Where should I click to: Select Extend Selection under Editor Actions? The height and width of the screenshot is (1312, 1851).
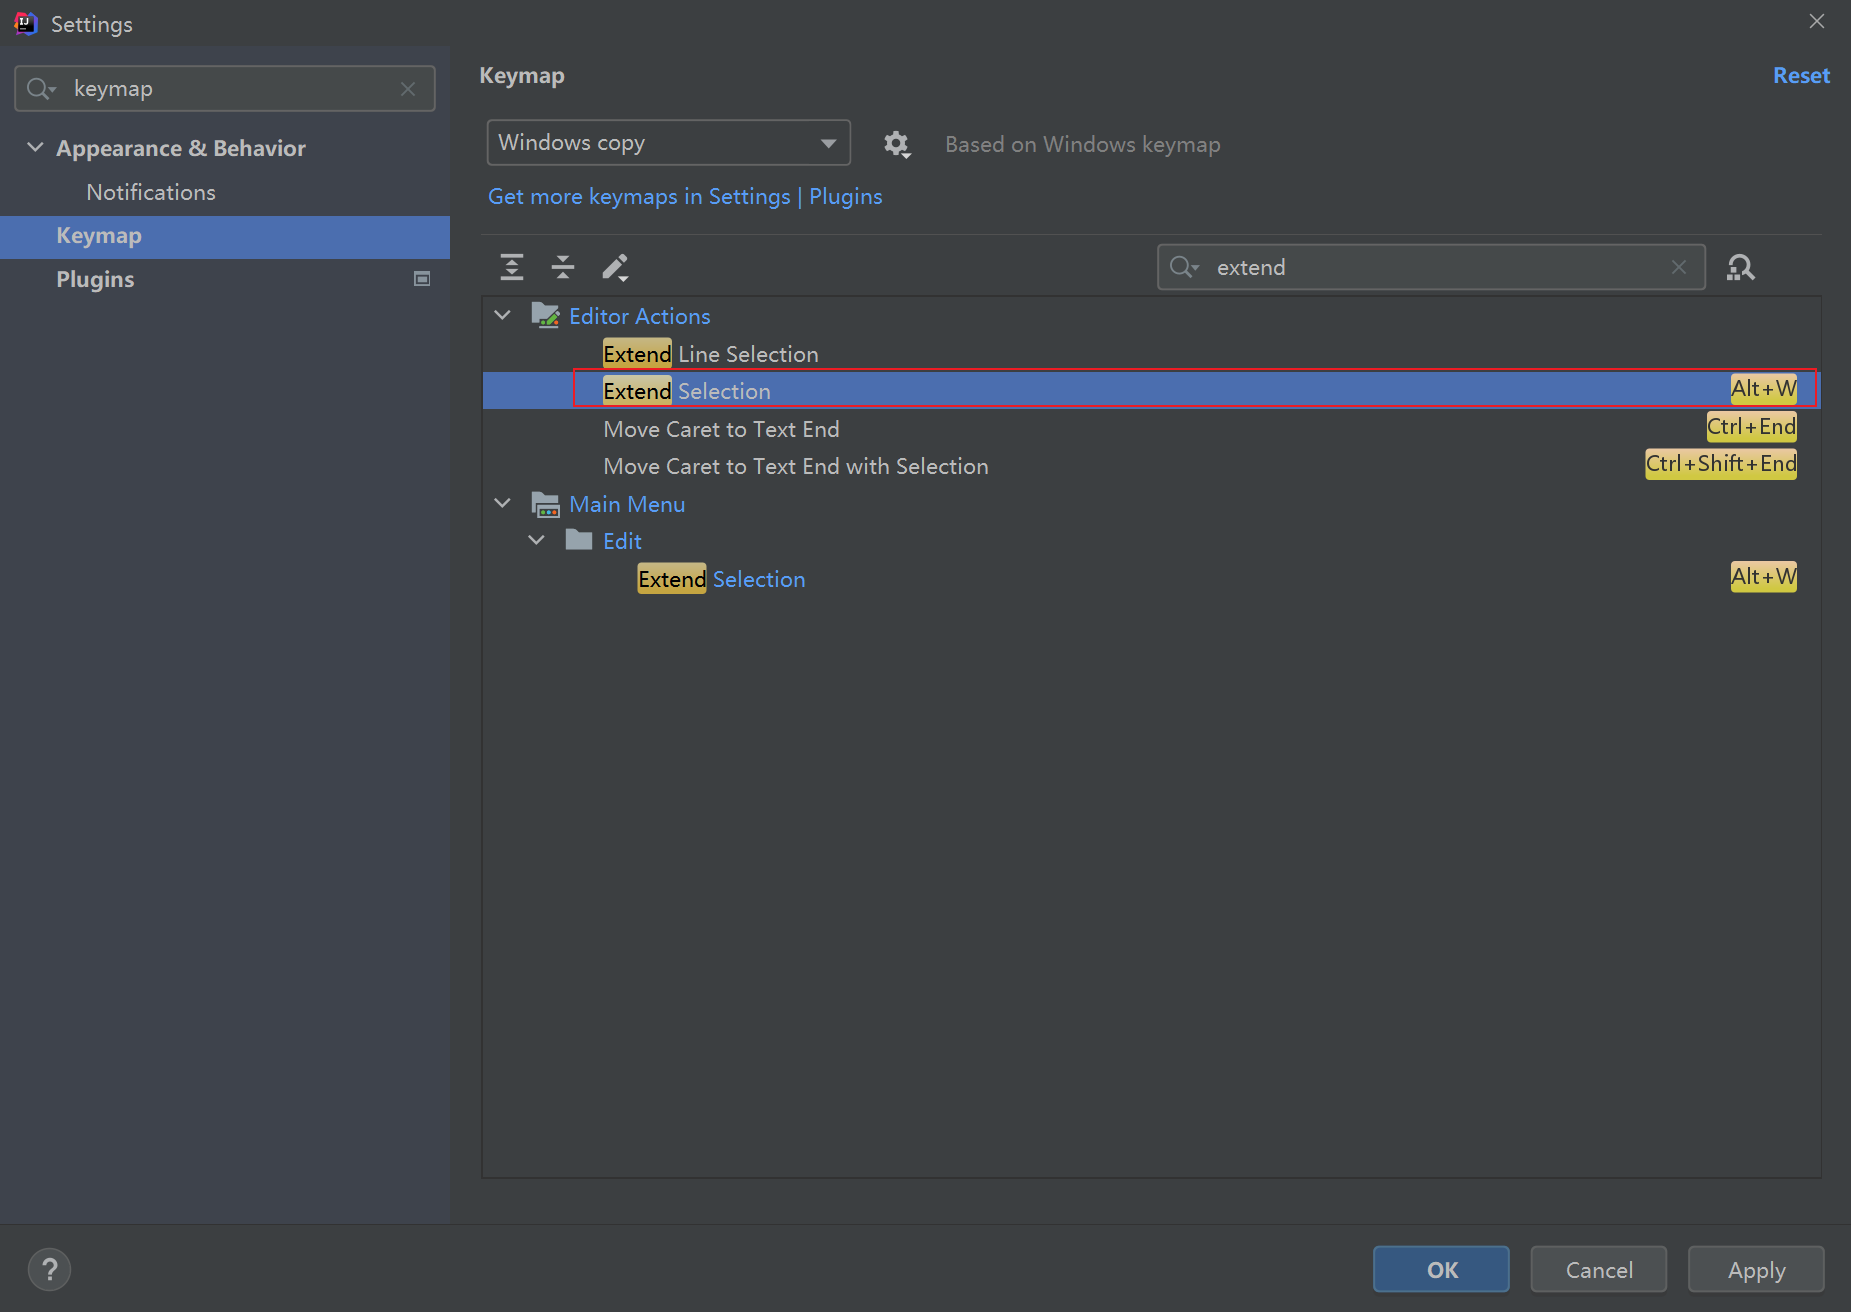tap(1152, 391)
